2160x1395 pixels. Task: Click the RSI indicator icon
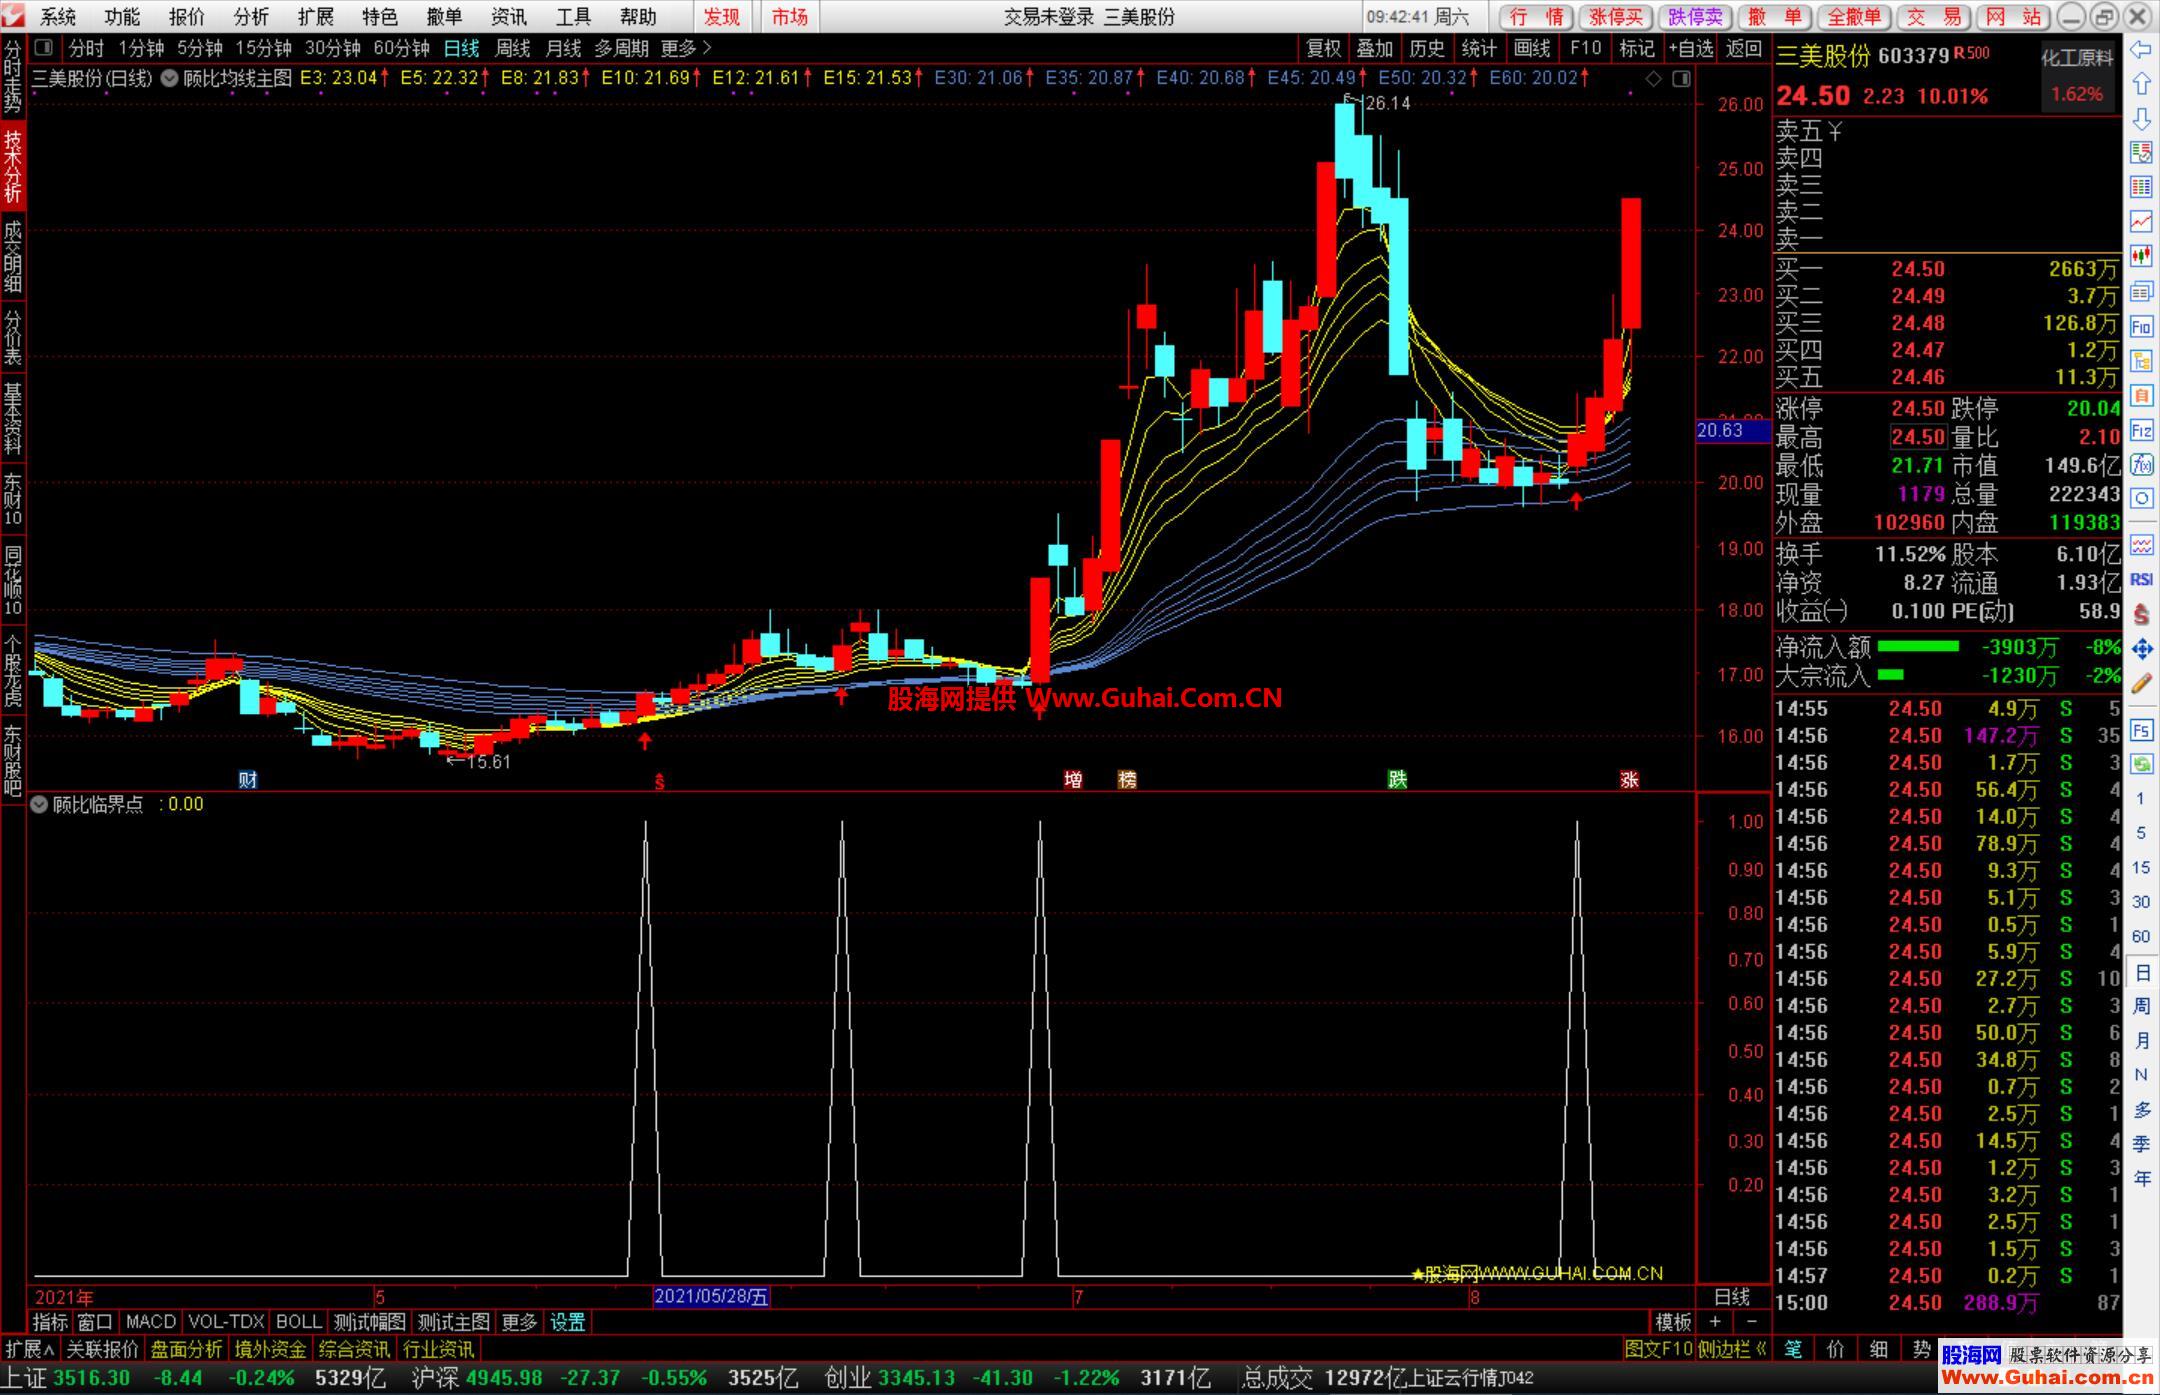tap(2141, 579)
